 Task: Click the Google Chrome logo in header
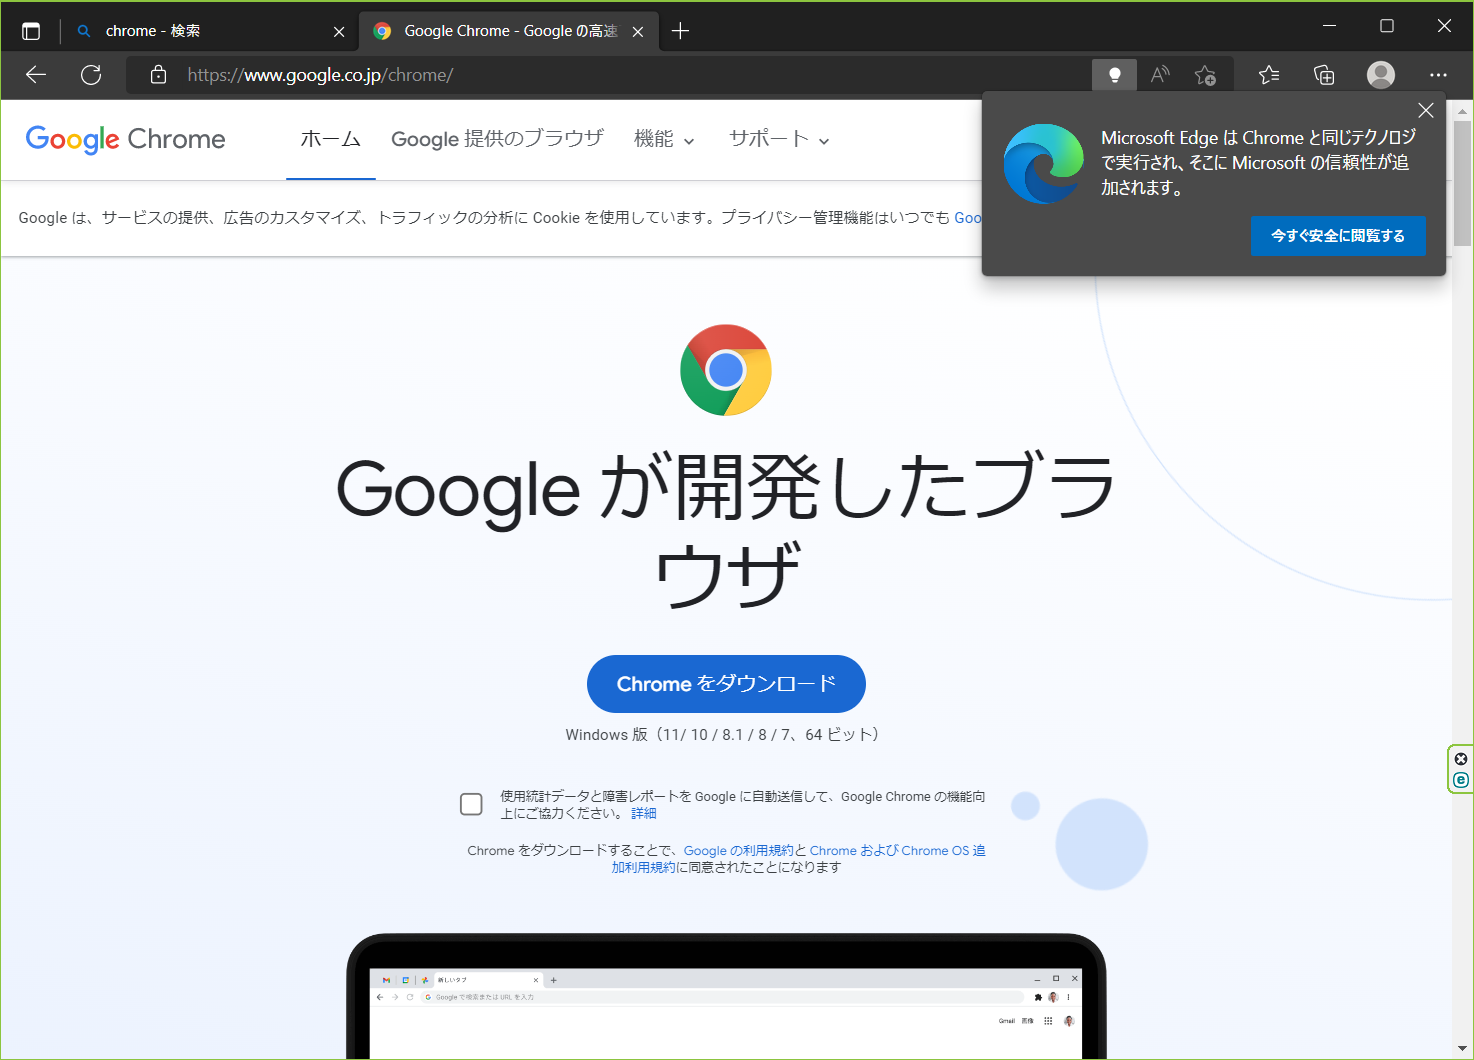(x=125, y=139)
